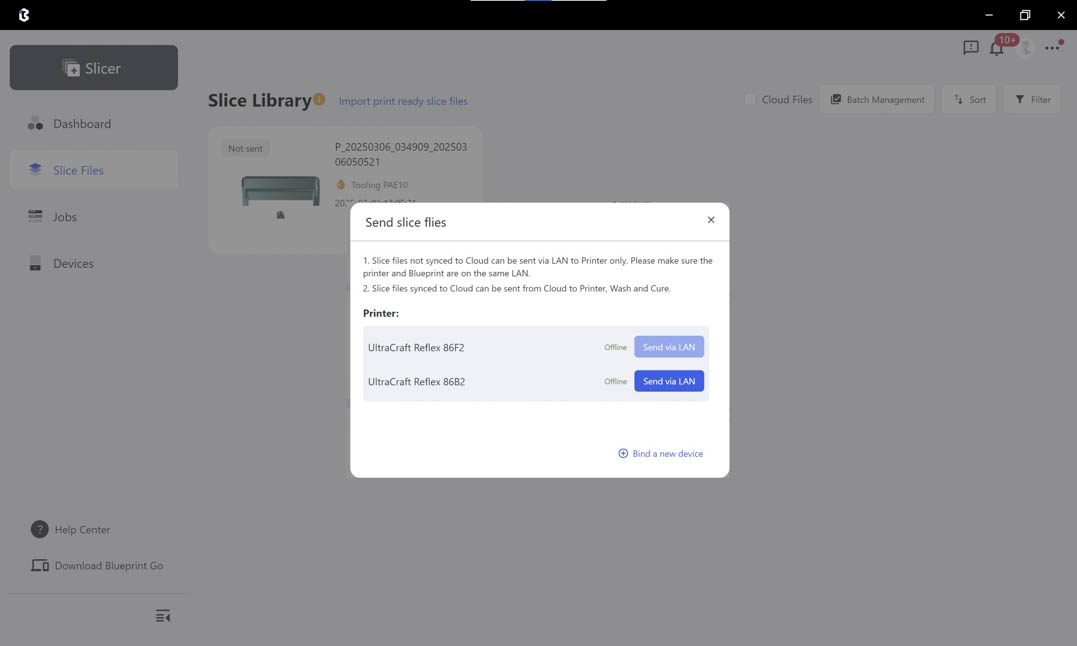The width and height of the screenshot is (1077, 646).
Task: Click UltraCraft Reflex 86B2 printer name
Action: coord(416,382)
